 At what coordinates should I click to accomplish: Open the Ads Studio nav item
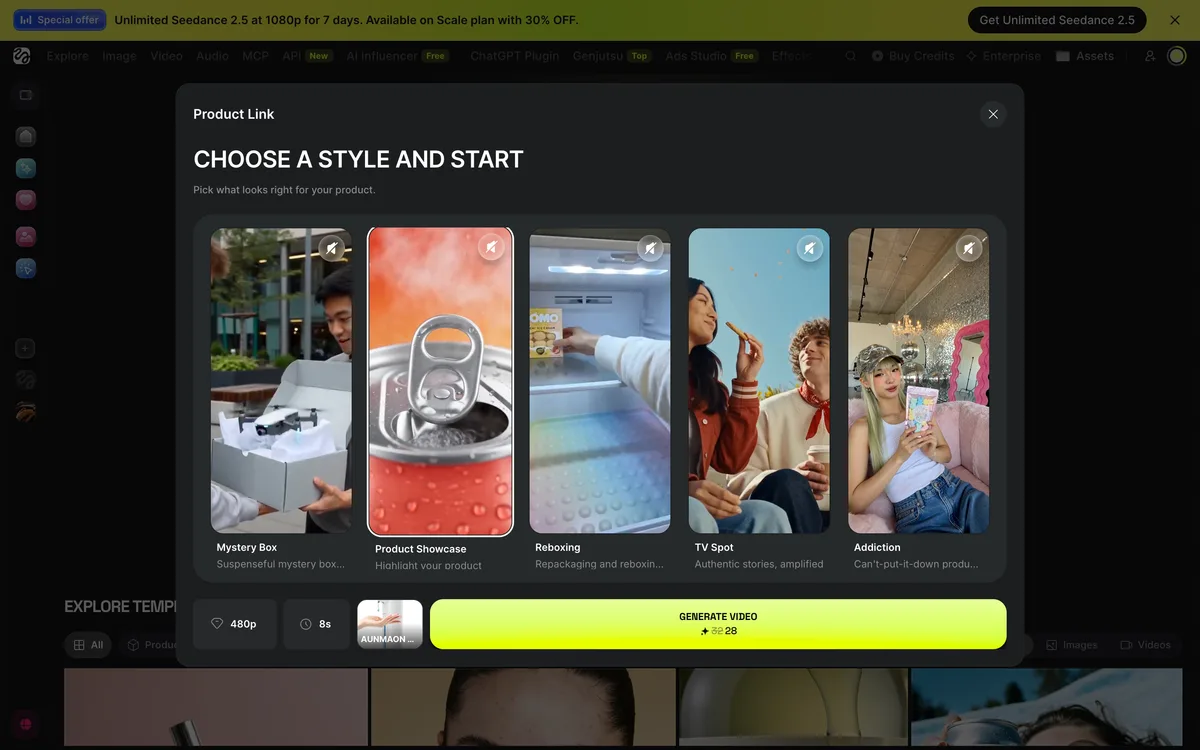711,56
